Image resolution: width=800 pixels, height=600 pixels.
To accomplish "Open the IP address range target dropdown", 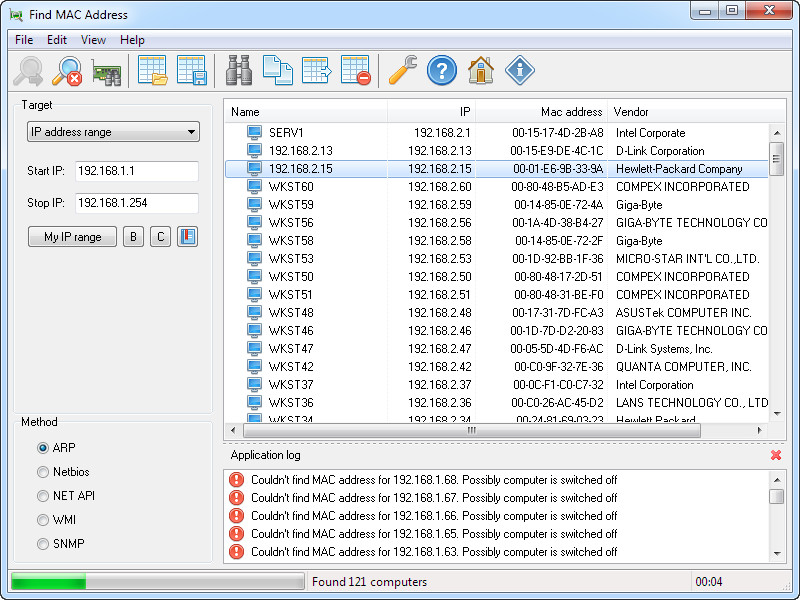I will pyautogui.click(x=113, y=132).
